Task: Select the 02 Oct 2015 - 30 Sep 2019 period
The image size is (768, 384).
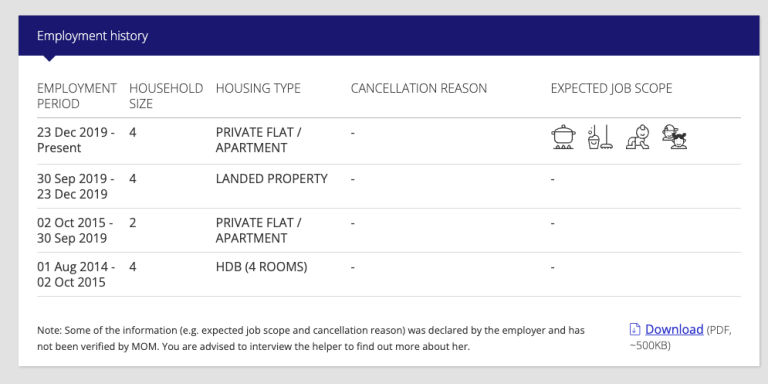Action: coord(75,231)
